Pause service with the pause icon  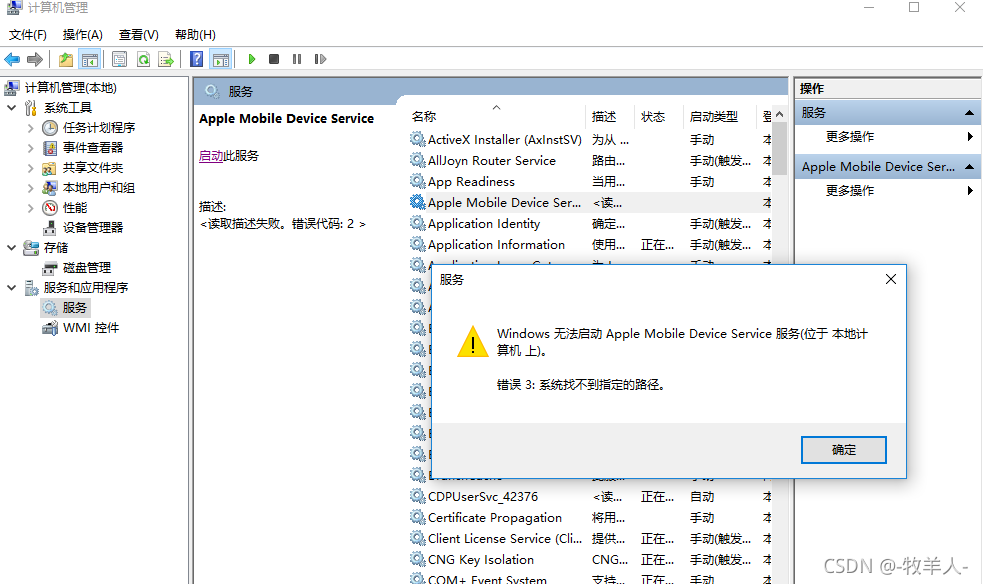click(x=297, y=59)
